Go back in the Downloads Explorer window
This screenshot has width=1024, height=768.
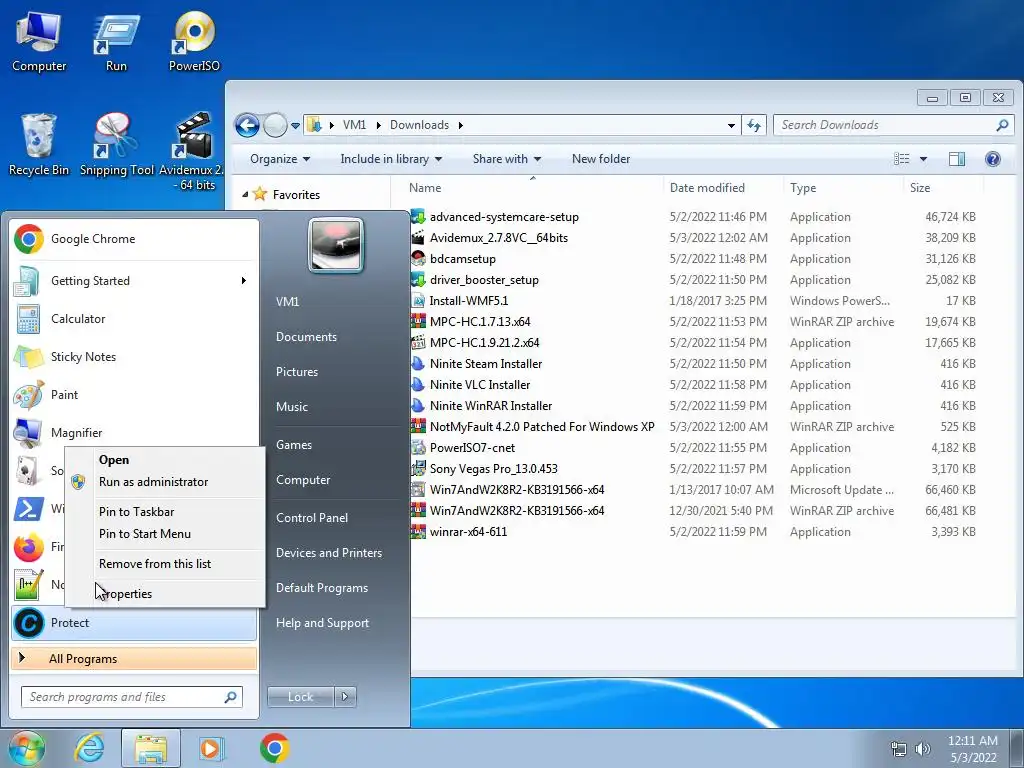[247, 125]
